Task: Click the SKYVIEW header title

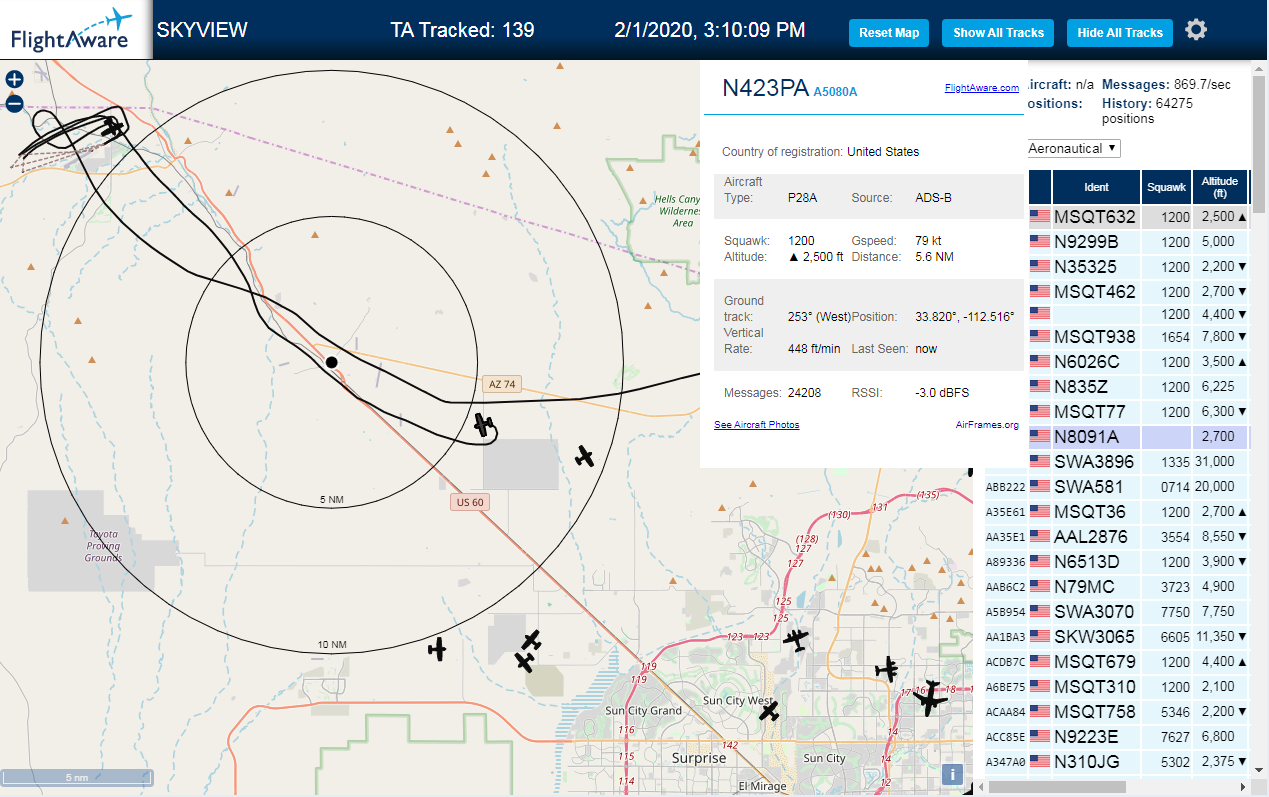Action: pyautogui.click(x=202, y=30)
